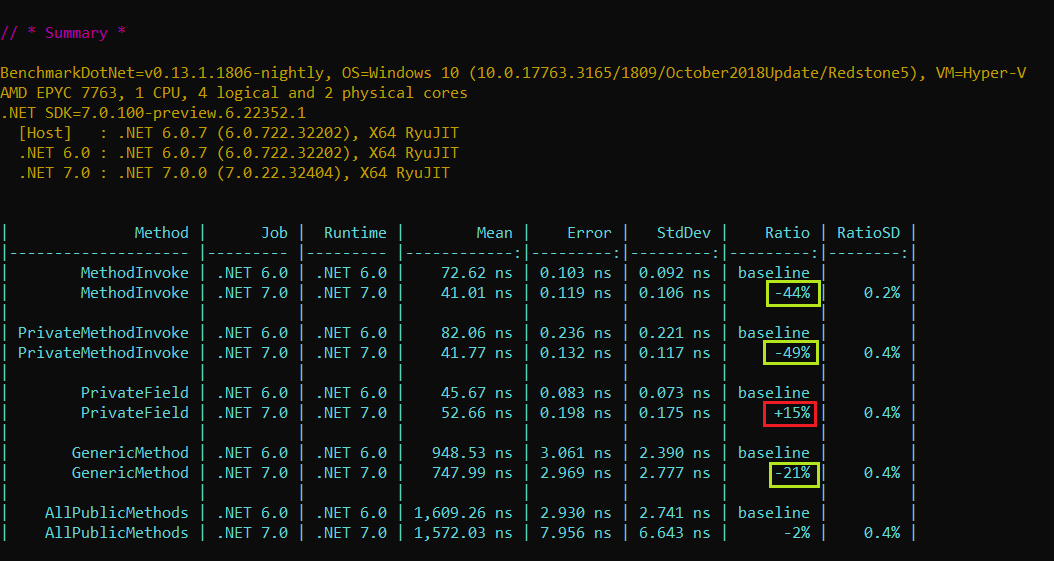Click the StdDev value '0.092 ns'
The width and height of the screenshot is (1054, 561).
point(675,273)
